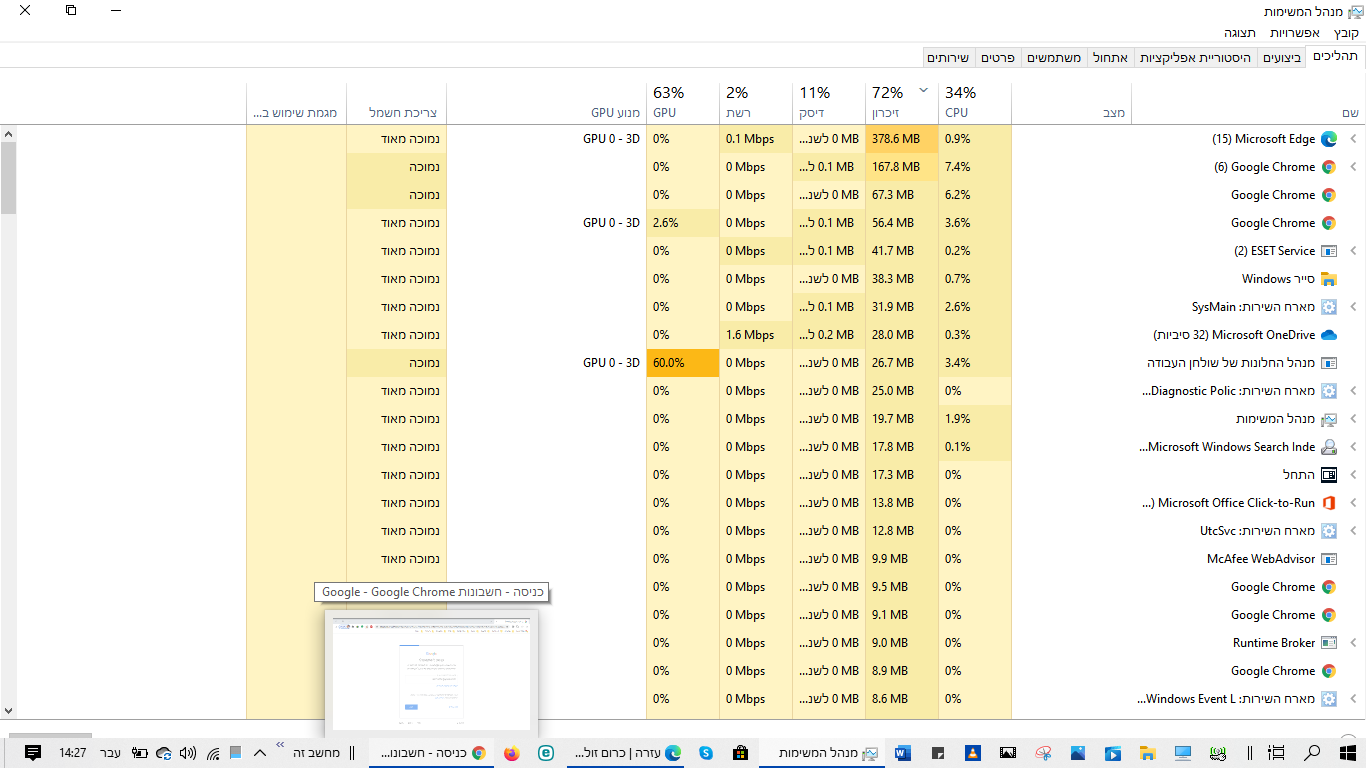
Task: Click the Microsoft Edge process icon
Action: coord(1329,139)
